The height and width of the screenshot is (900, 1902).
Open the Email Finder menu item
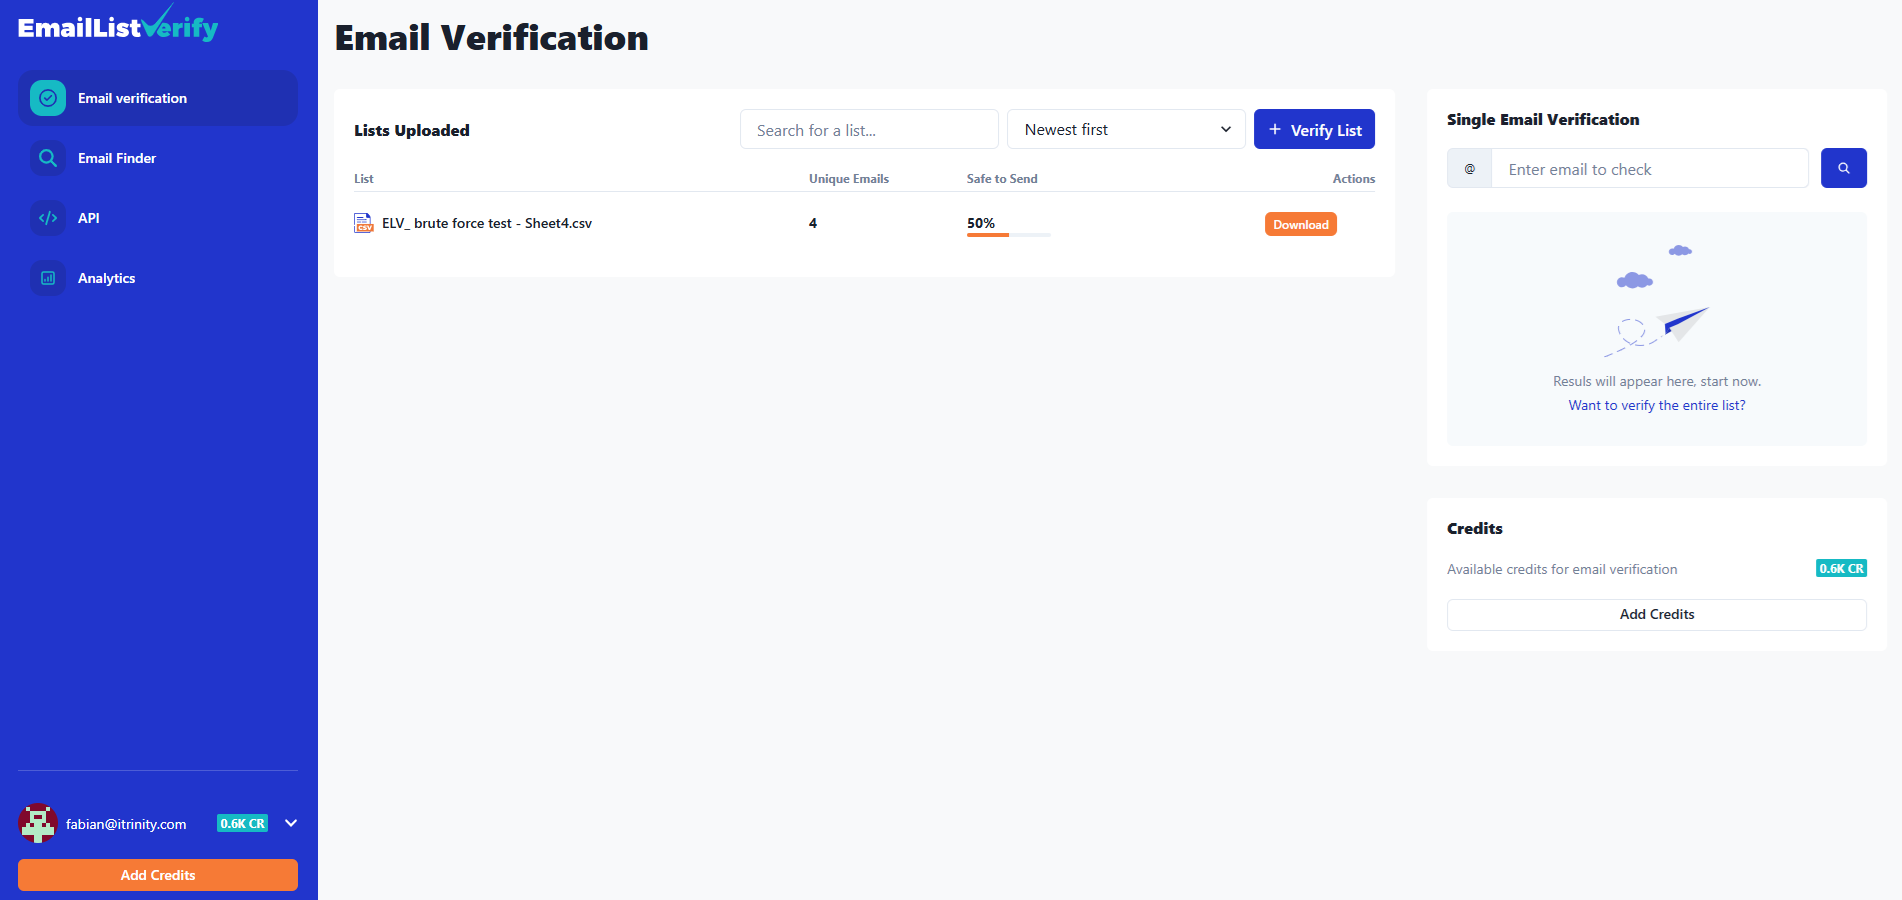117,158
